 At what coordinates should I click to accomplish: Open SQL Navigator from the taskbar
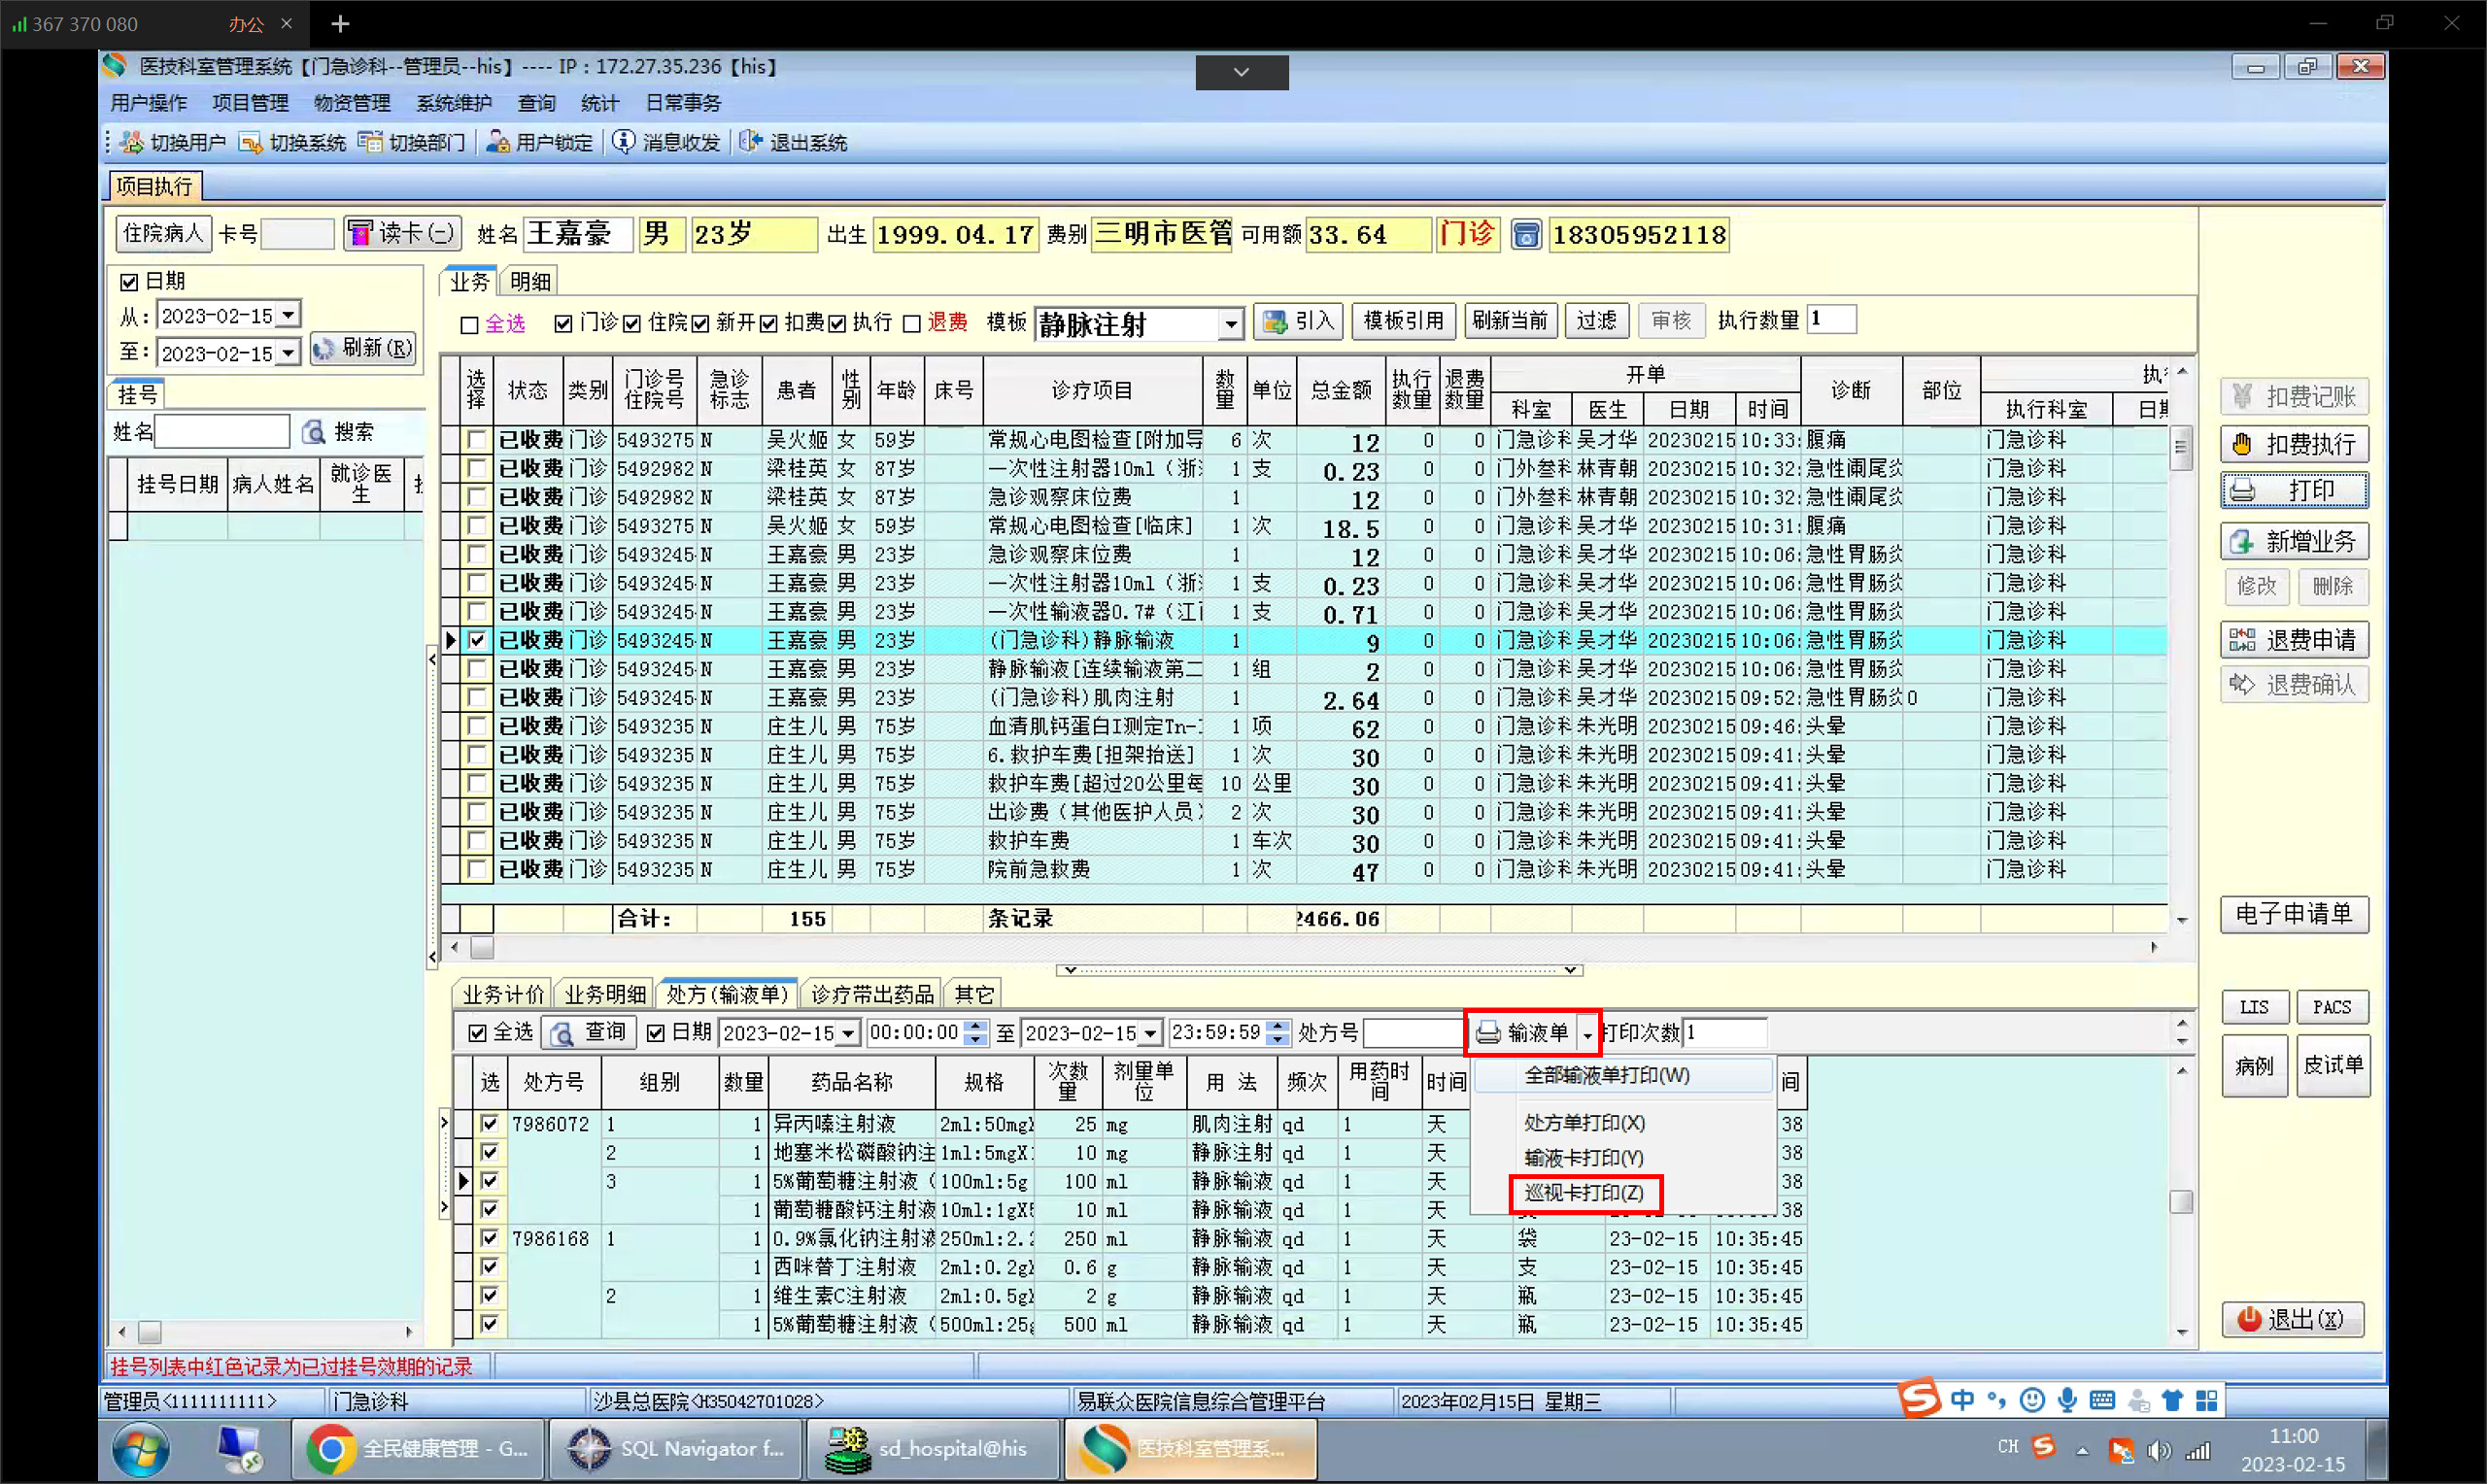677,1448
